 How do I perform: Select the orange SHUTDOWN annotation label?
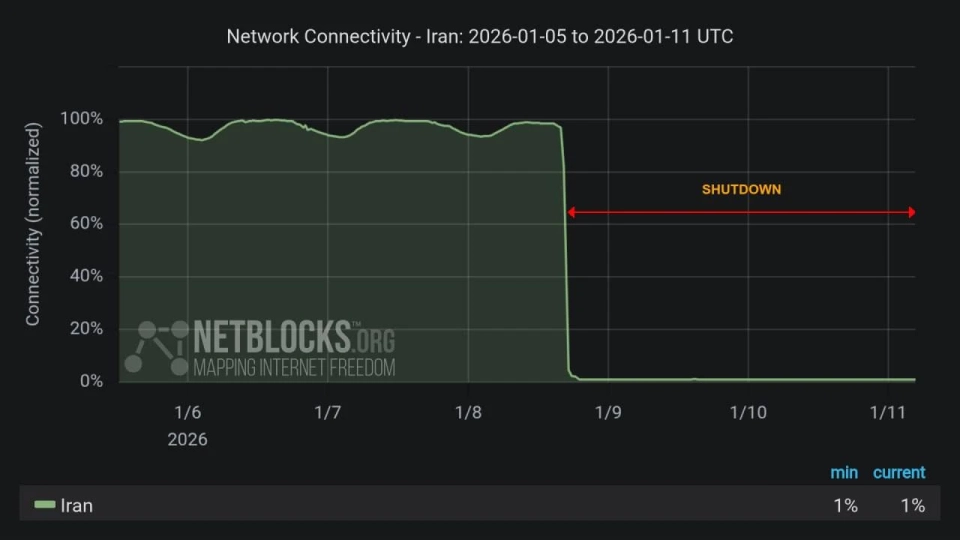pyautogui.click(x=741, y=189)
